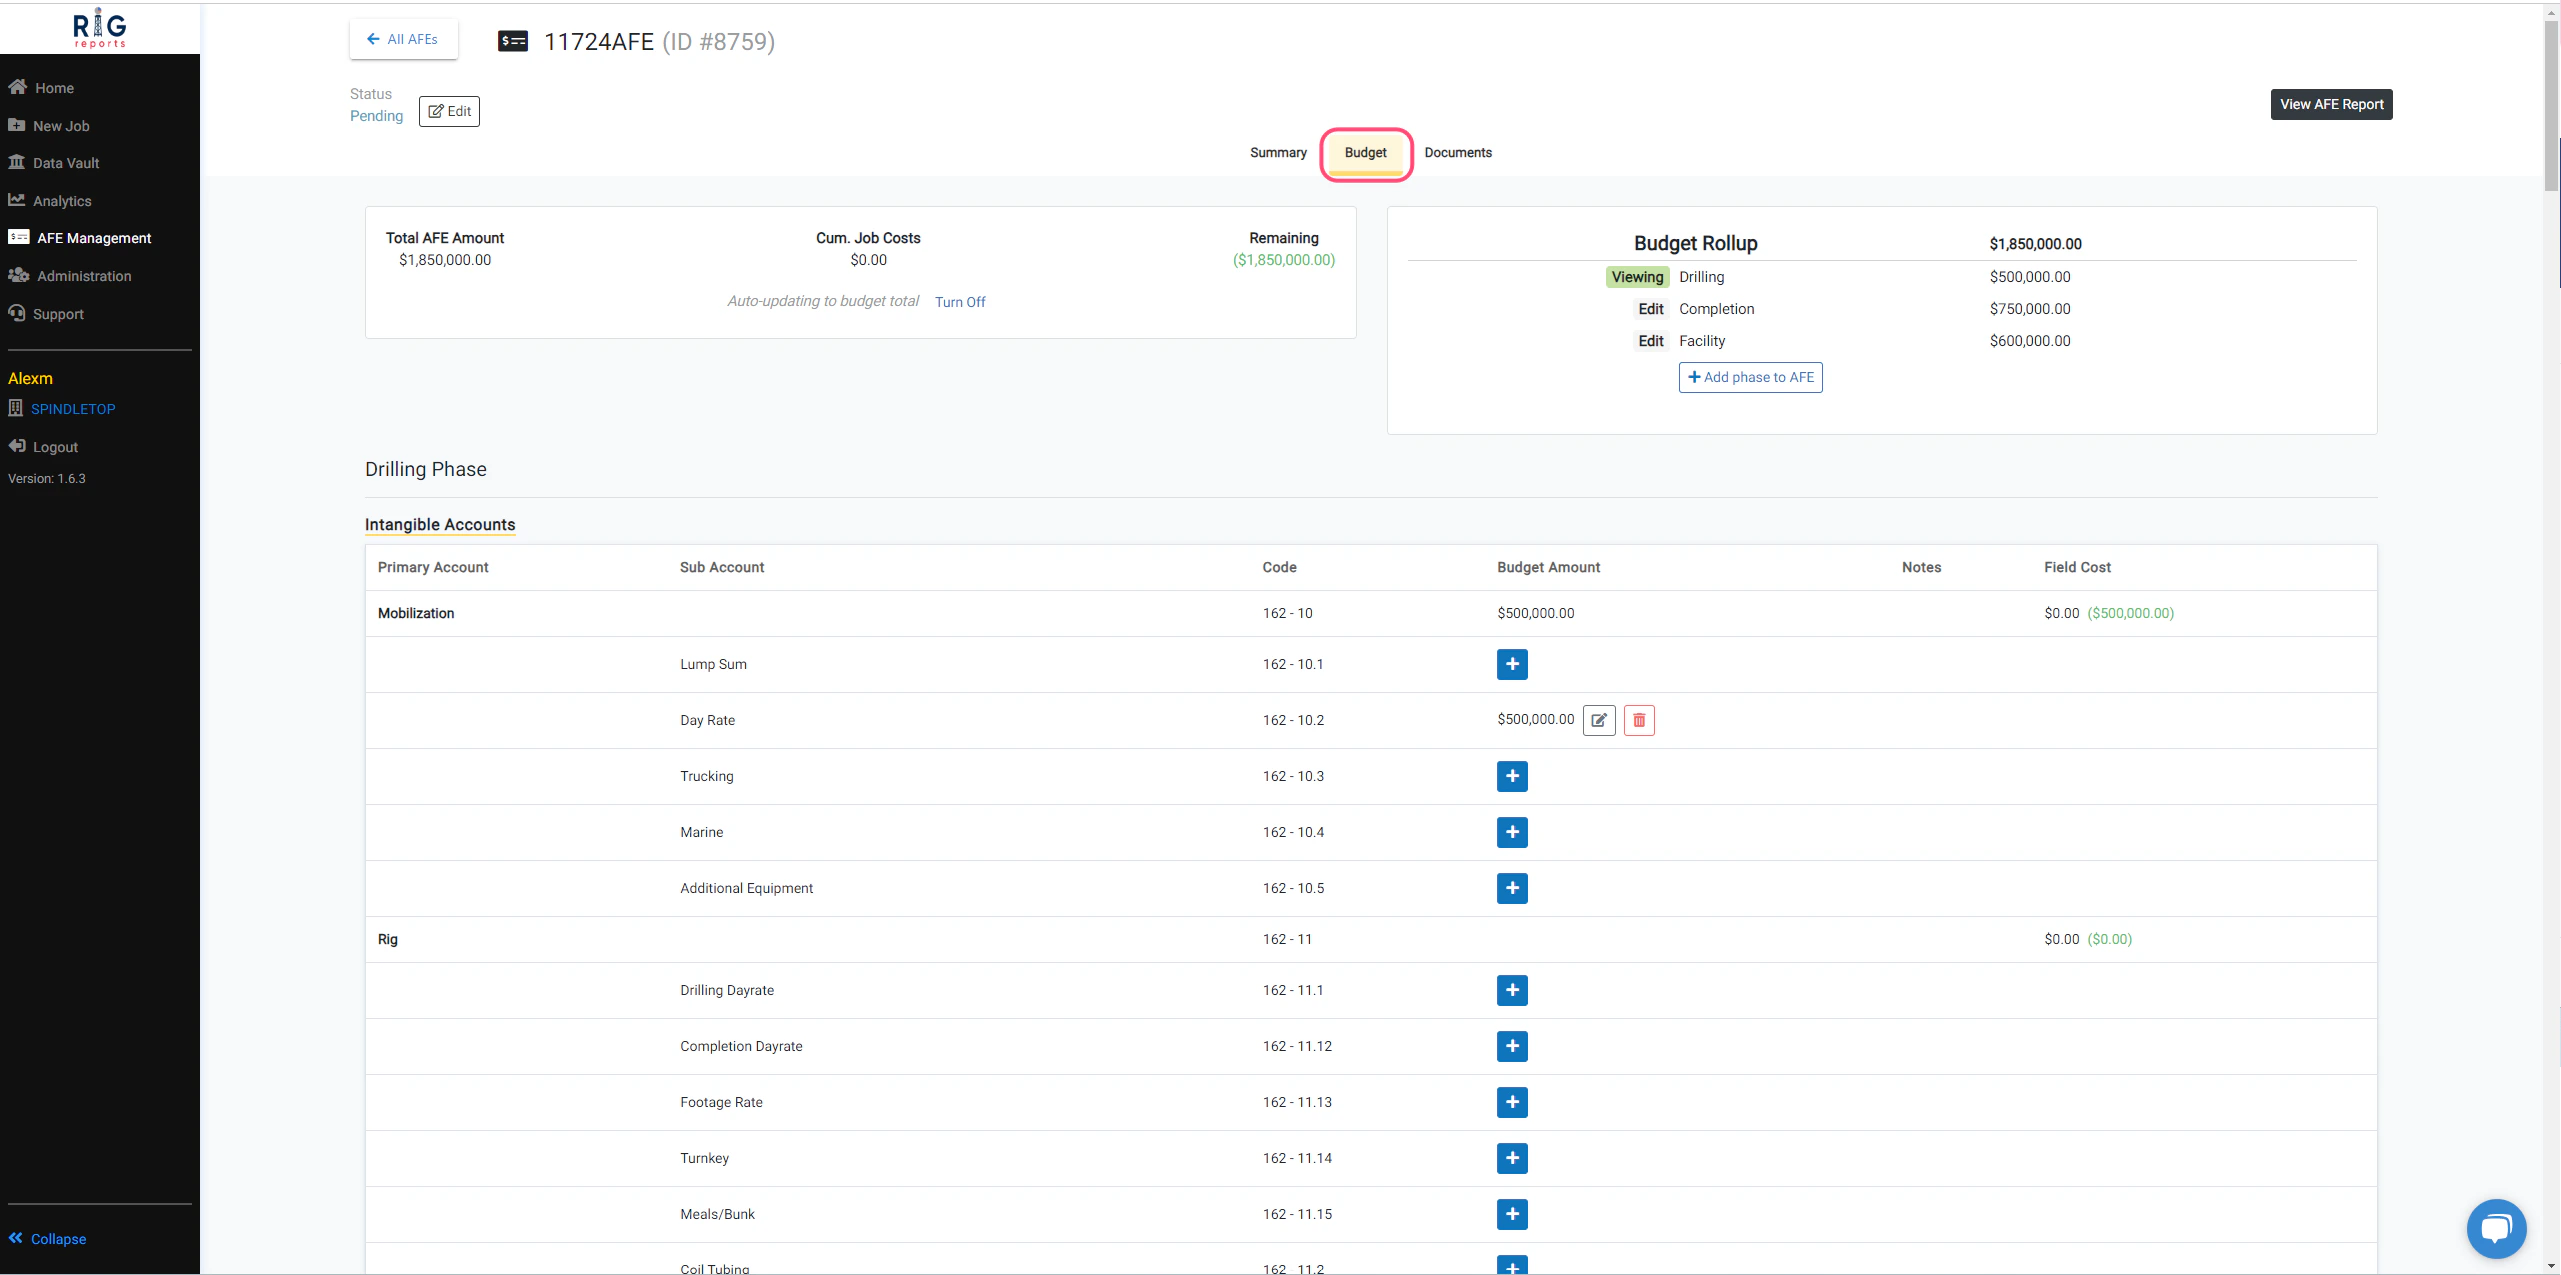The height and width of the screenshot is (1275, 2561).
Task: Switch to the Documents tab
Action: click(1457, 153)
